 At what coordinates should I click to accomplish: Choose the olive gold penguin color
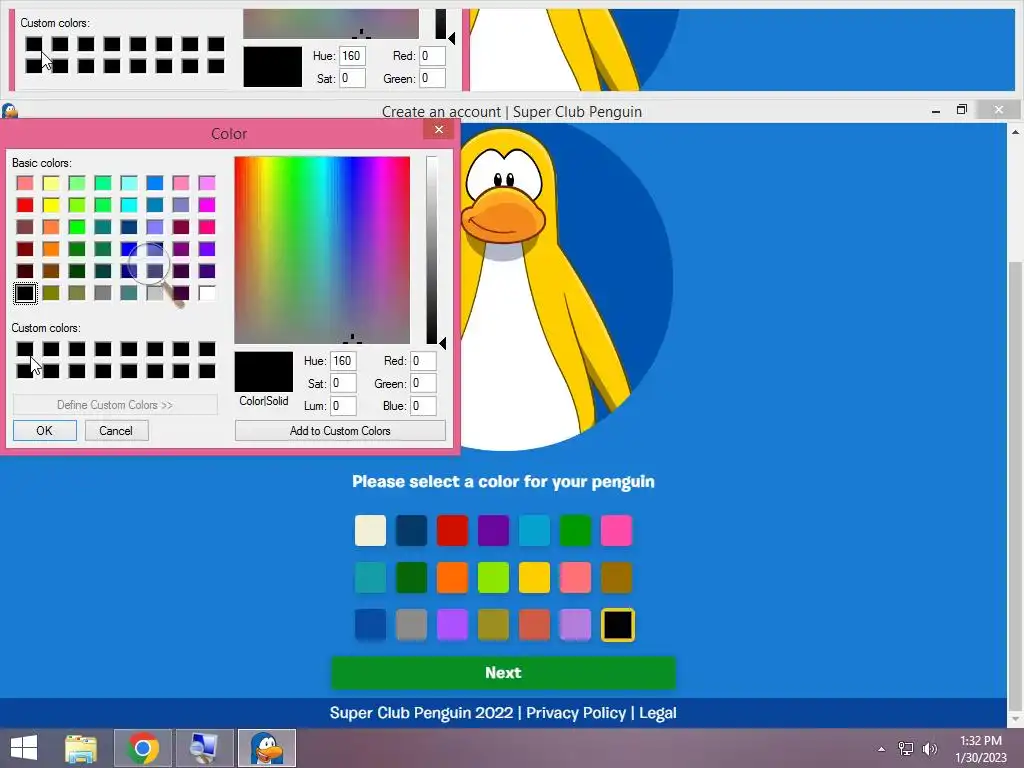pyautogui.click(x=493, y=625)
